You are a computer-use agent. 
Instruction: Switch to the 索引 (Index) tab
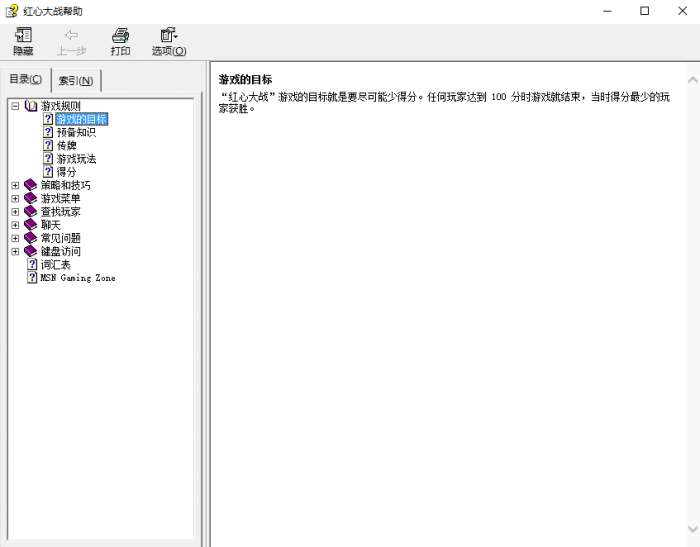coord(76,81)
